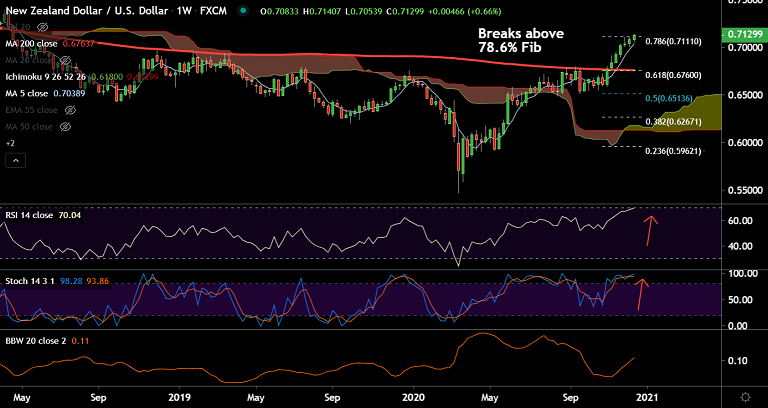Click the MA 5 value 0.70389
The width and height of the screenshot is (768, 408).
click(69, 94)
